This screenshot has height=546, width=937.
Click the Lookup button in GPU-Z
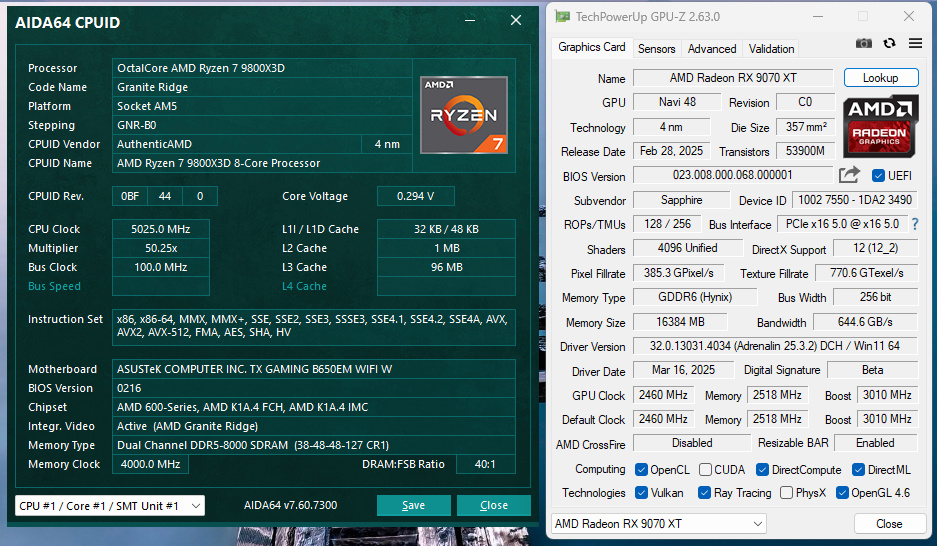[880, 78]
